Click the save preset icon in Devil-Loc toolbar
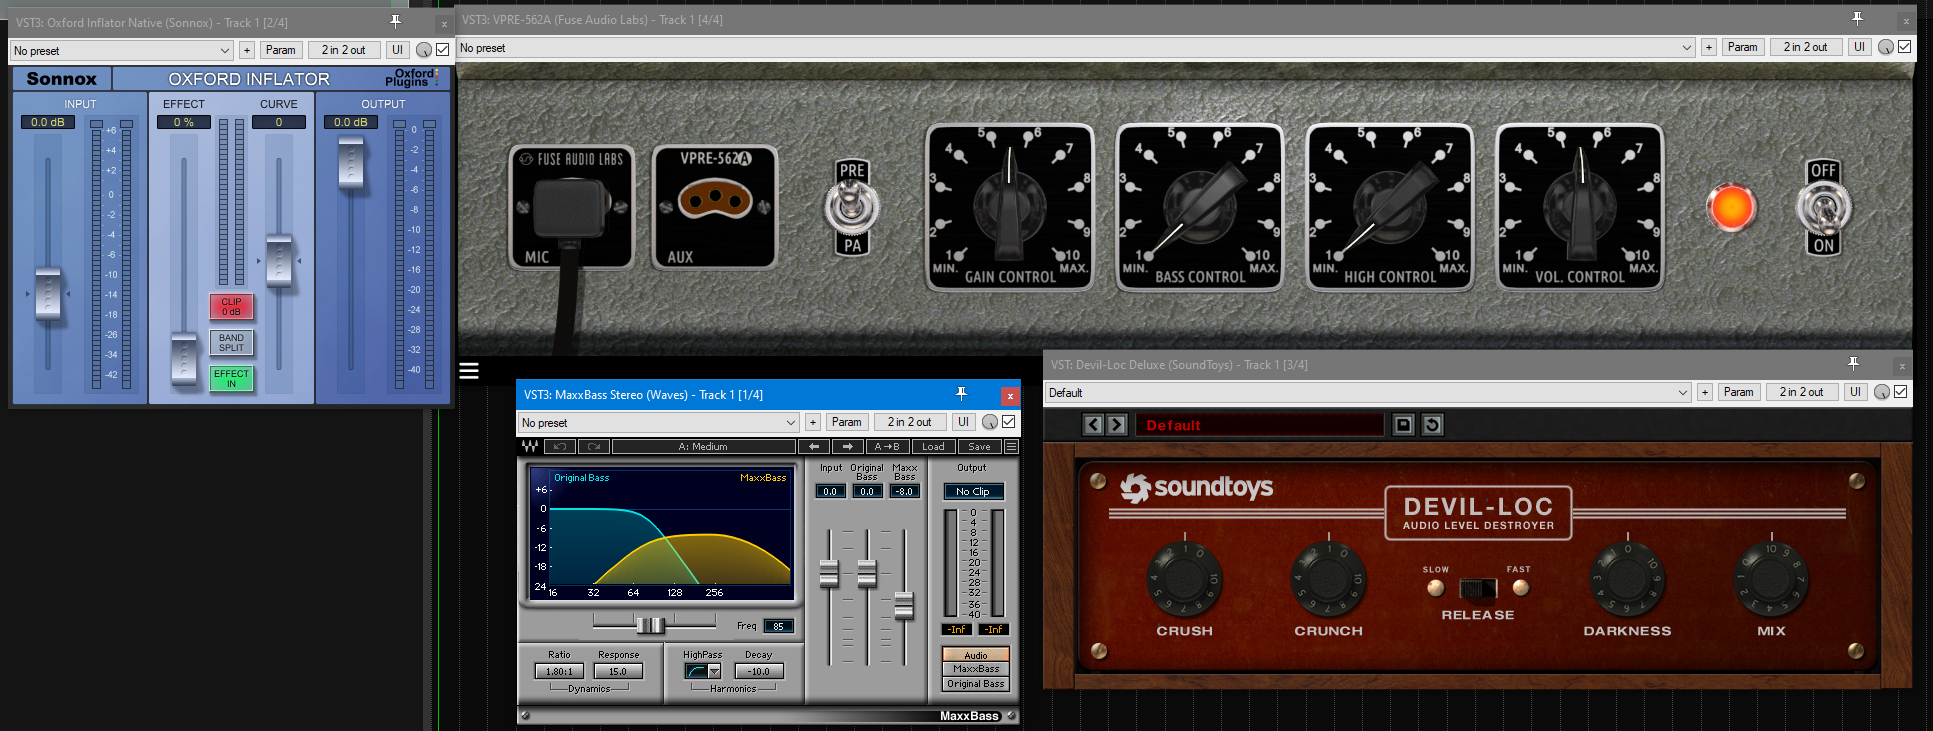 1404,425
